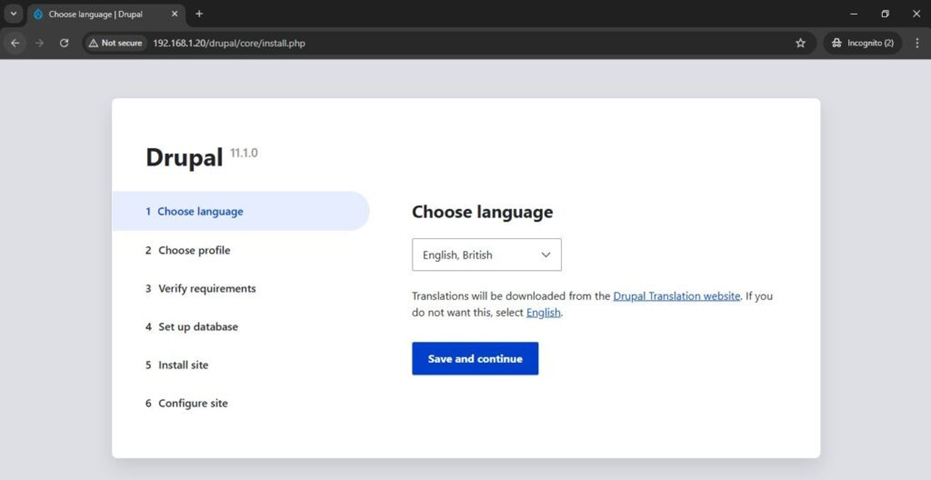Select step 2 Choose profile
The width and height of the screenshot is (931, 480).
[x=188, y=250]
